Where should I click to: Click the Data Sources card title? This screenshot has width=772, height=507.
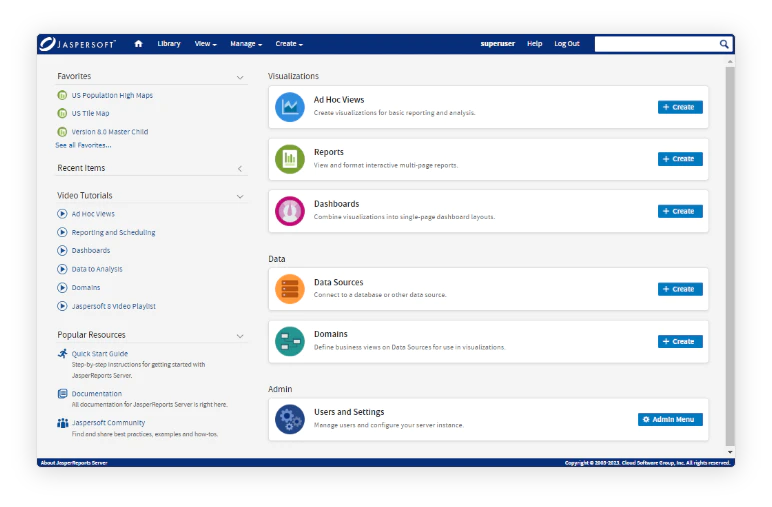(x=339, y=282)
